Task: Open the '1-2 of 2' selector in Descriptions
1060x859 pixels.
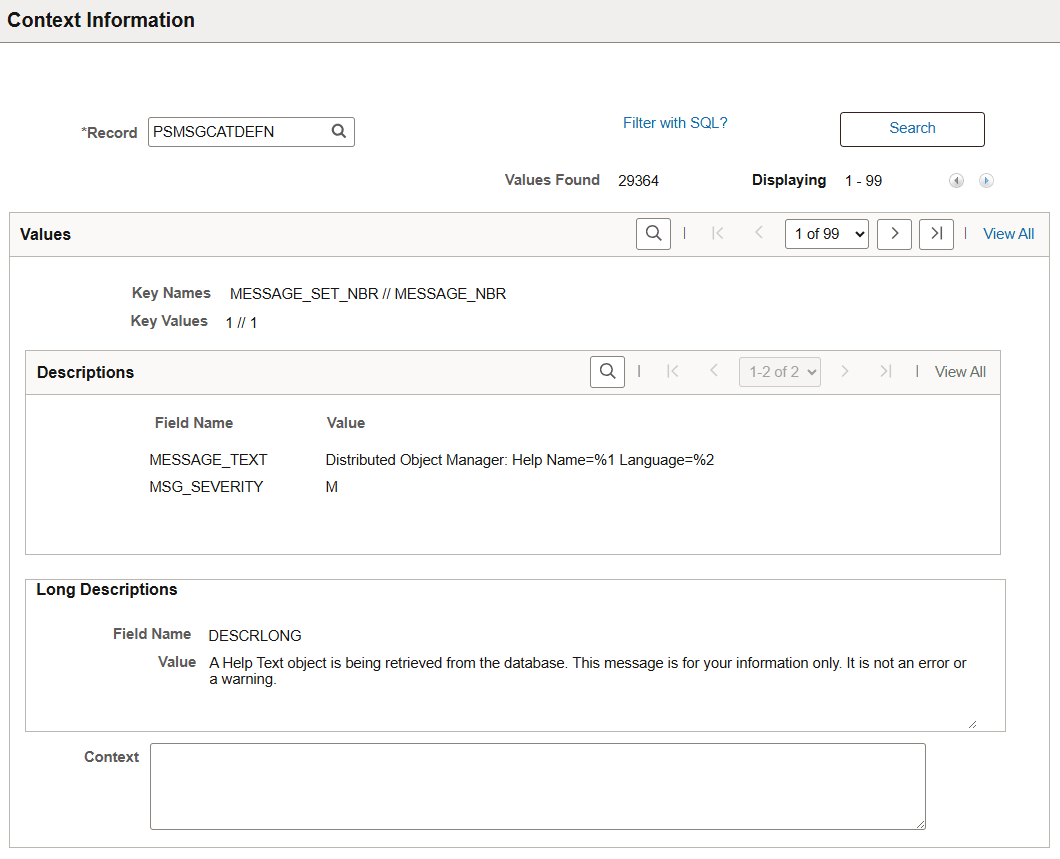Action: pyautogui.click(x=779, y=371)
